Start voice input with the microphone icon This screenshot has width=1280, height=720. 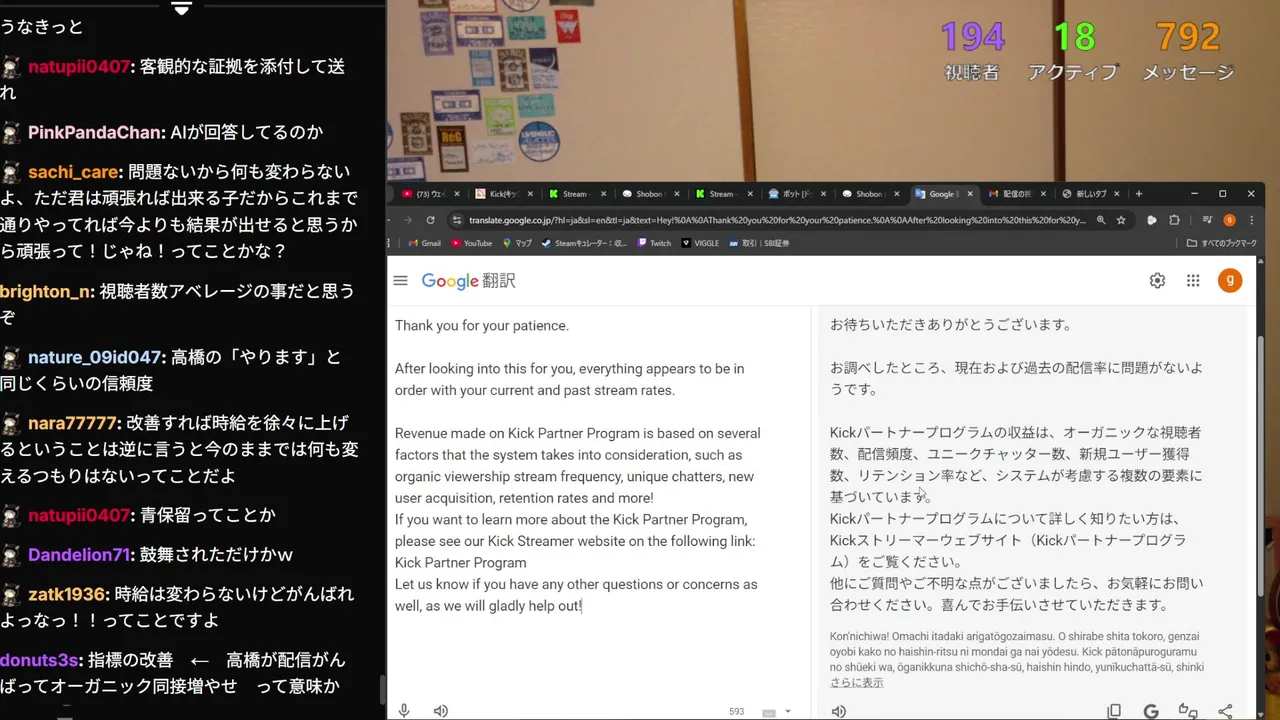pyautogui.click(x=404, y=711)
